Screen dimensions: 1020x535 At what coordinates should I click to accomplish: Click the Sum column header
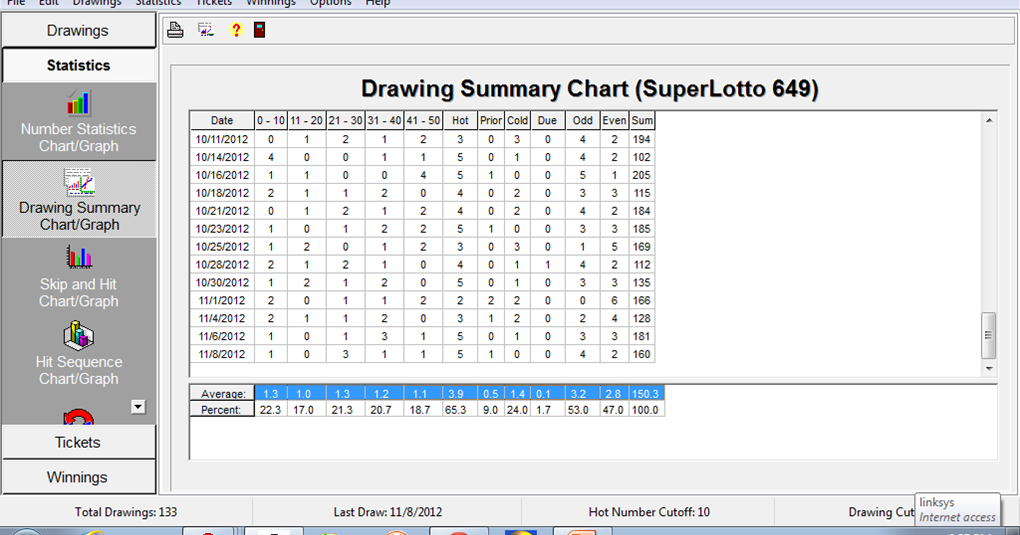(x=642, y=120)
